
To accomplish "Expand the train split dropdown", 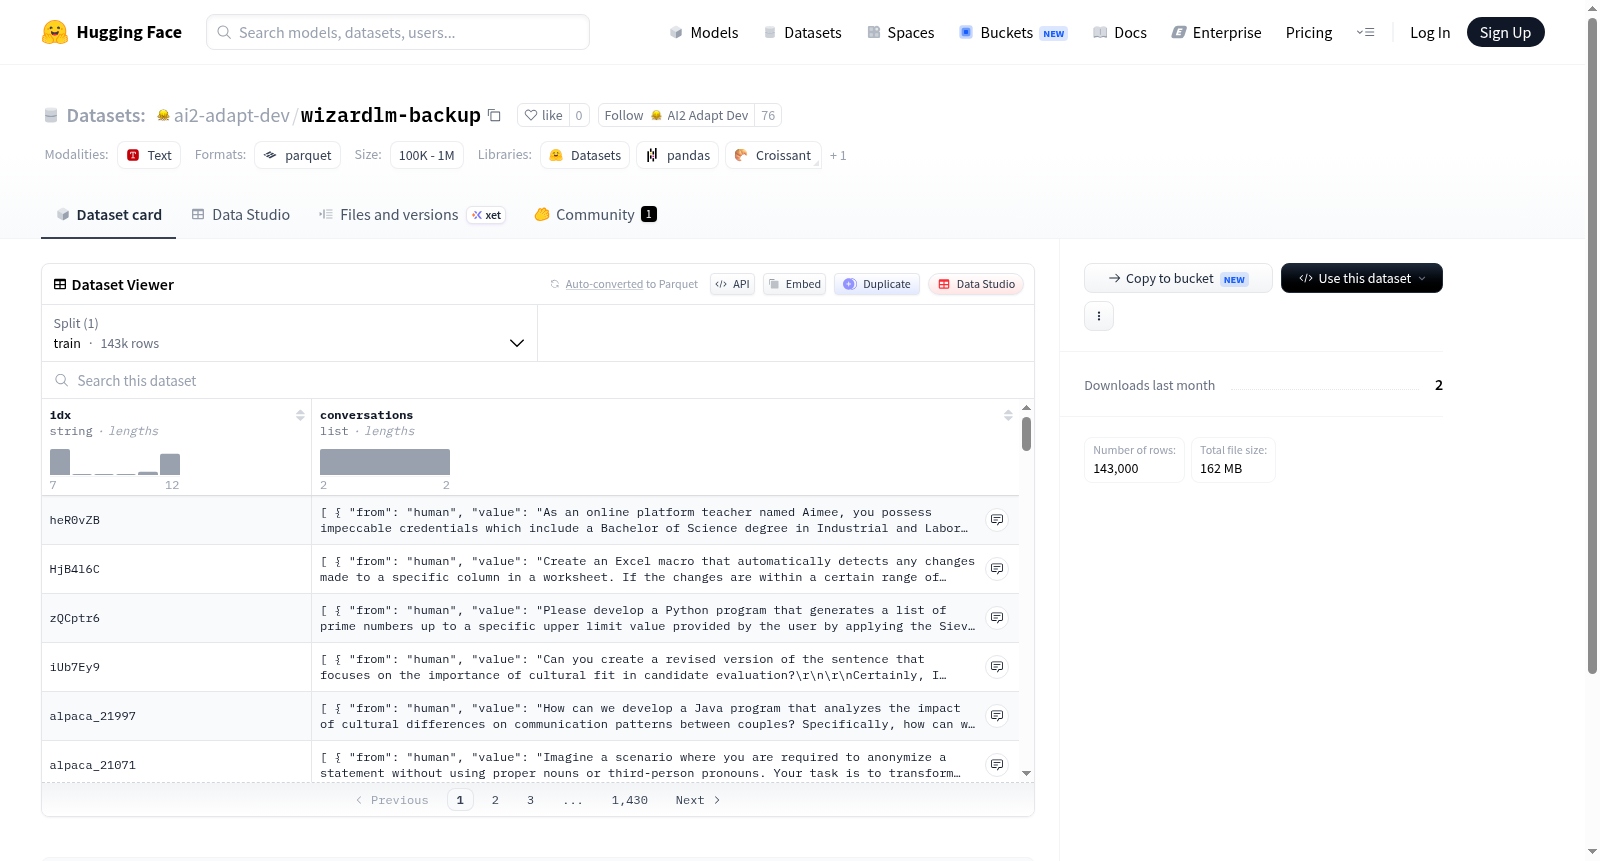I will point(289,333).
